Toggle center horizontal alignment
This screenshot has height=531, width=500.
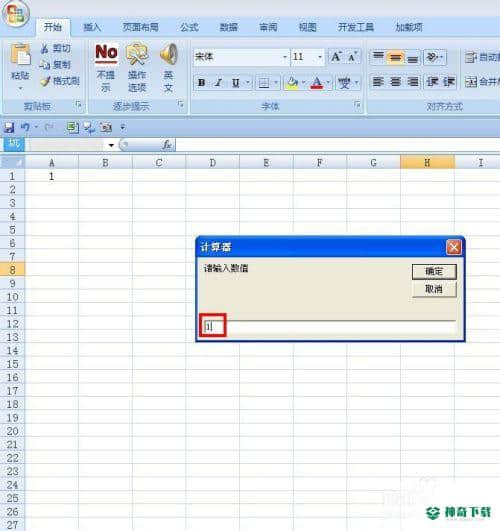click(x=395, y=82)
